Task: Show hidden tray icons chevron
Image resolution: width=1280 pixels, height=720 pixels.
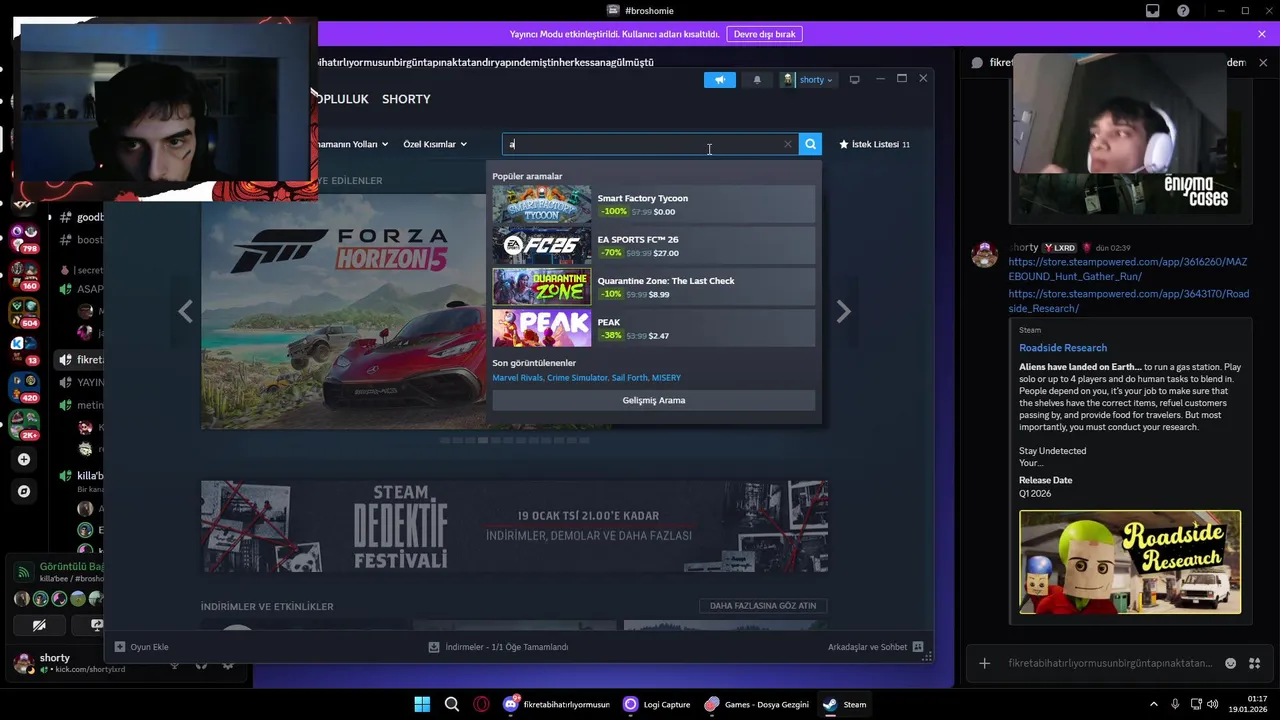Action: [1154, 704]
